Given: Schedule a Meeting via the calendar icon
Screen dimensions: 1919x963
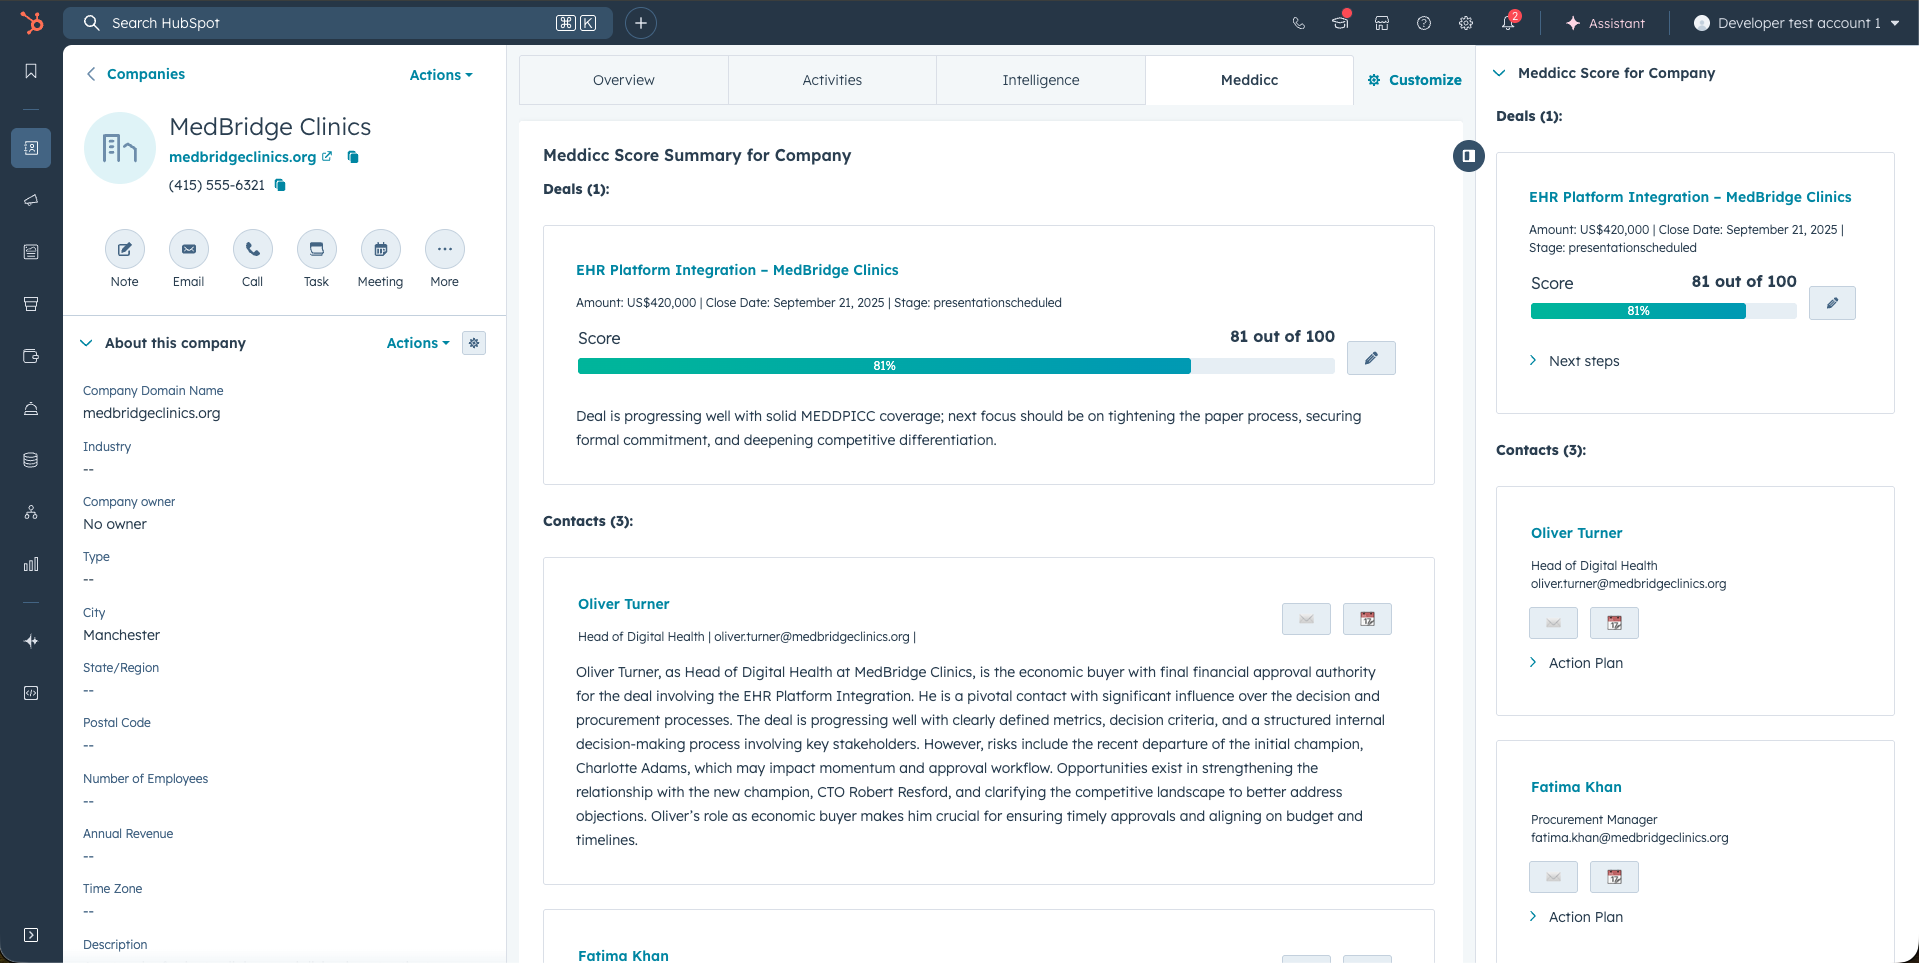Looking at the screenshot, I should click(x=380, y=250).
